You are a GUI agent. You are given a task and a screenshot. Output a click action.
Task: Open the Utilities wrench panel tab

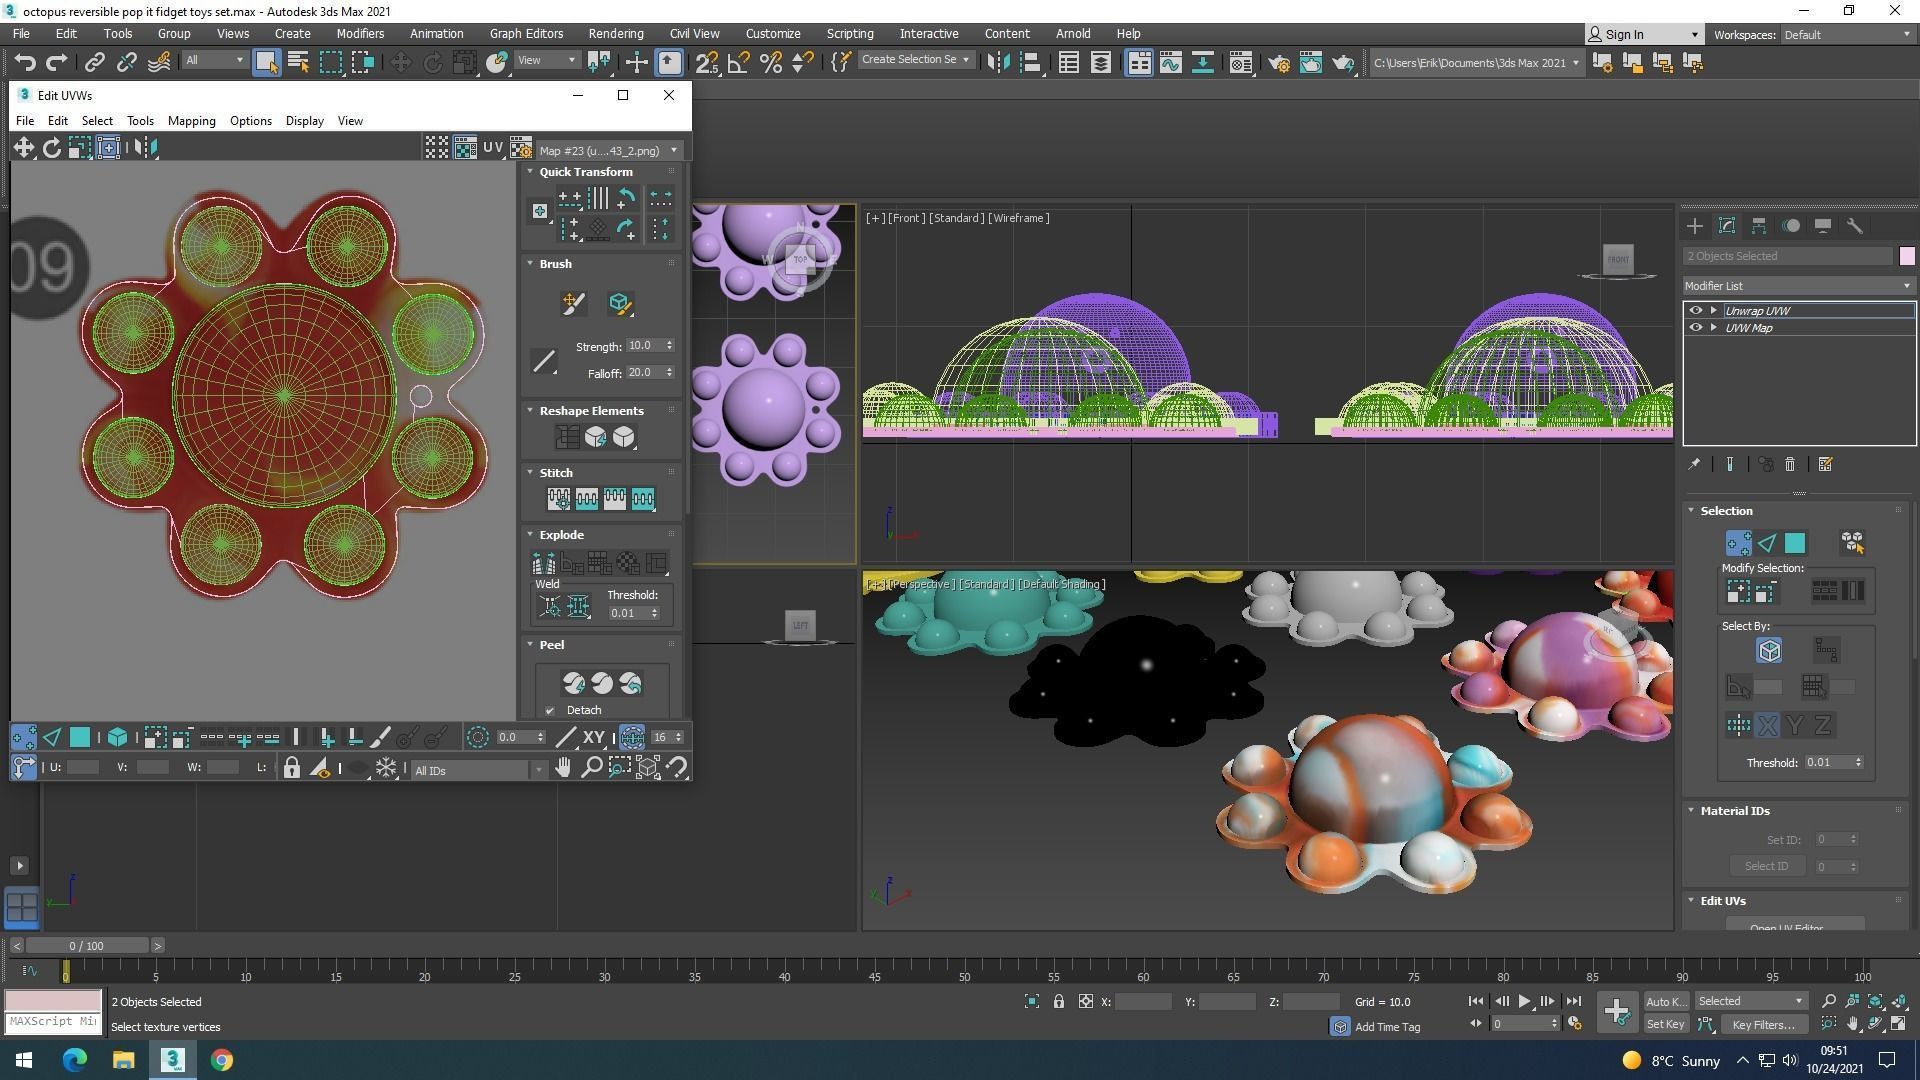click(x=1855, y=226)
